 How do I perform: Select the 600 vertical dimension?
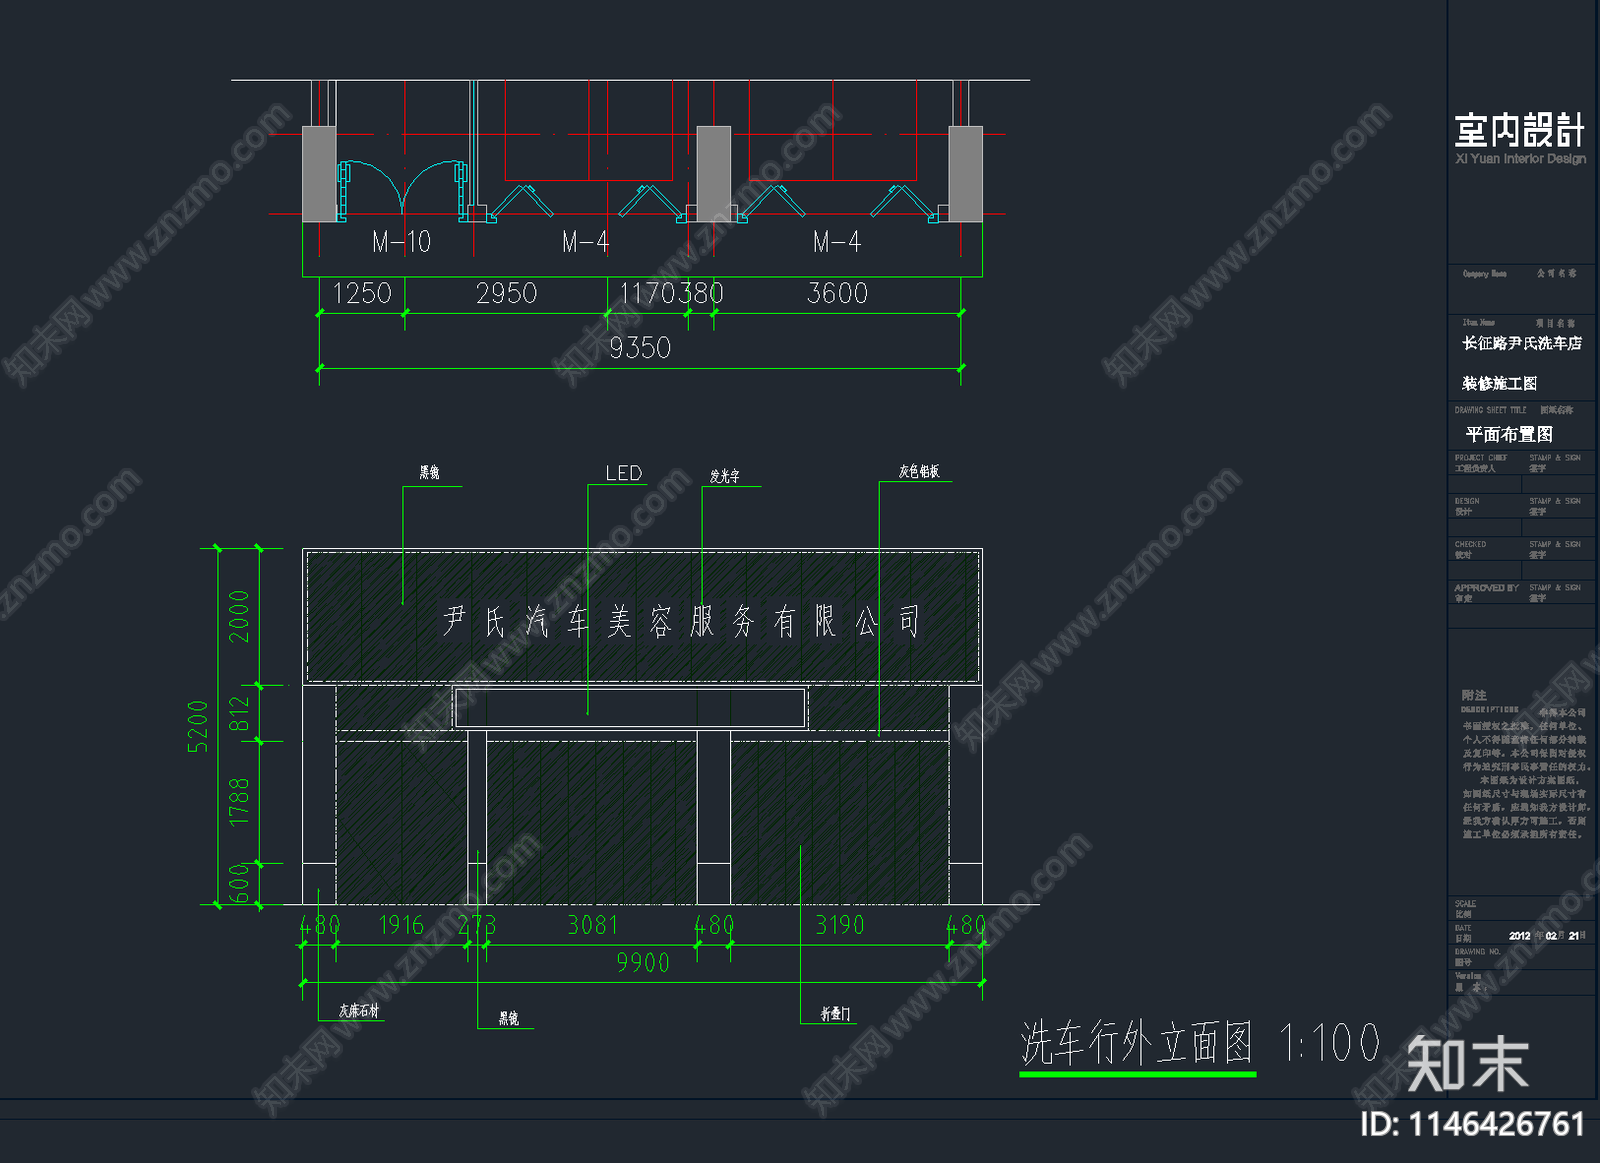tap(238, 884)
